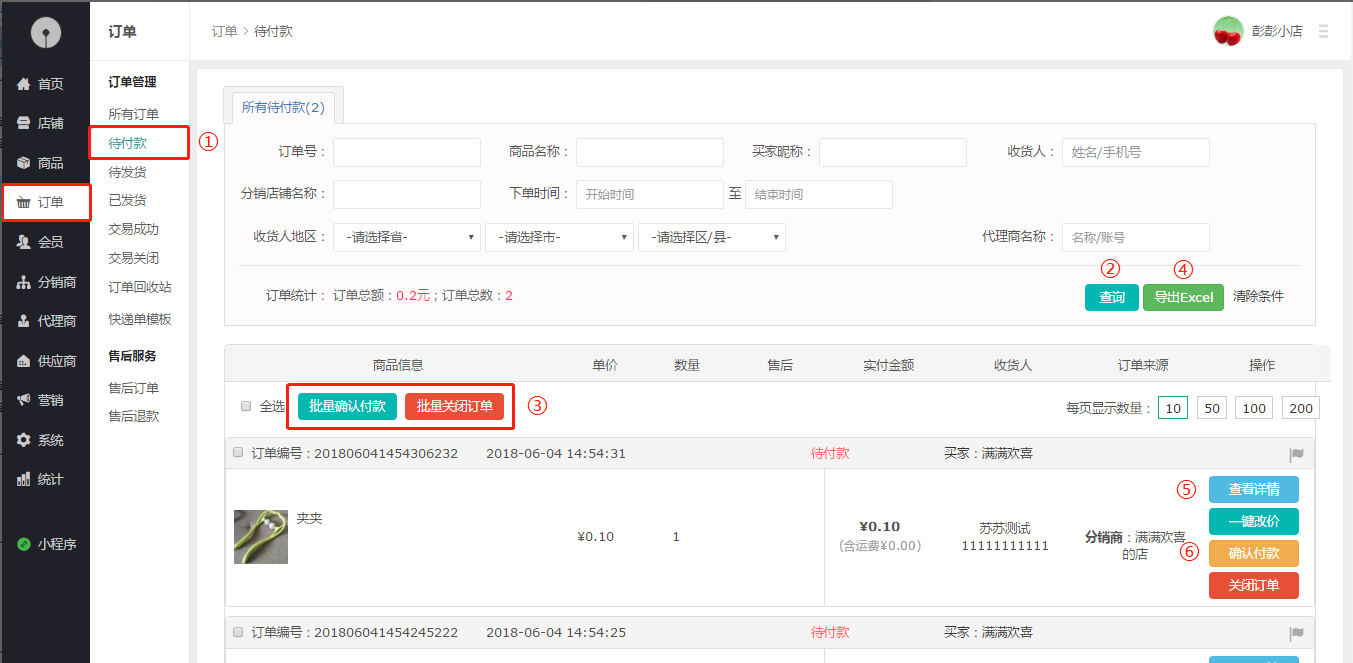Open 待发货 in the order menu
Viewport: 1353px width, 663px height.
coord(127,172)
